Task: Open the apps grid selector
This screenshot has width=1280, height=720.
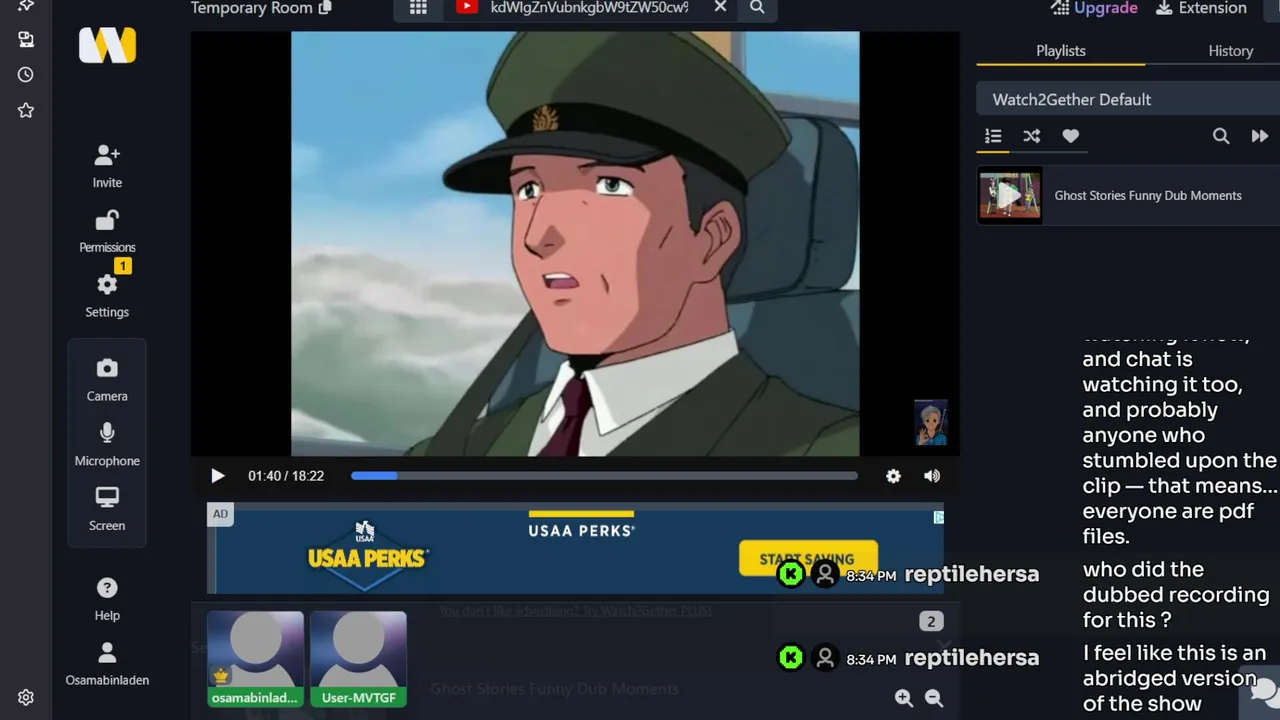Action: (418, 8)
